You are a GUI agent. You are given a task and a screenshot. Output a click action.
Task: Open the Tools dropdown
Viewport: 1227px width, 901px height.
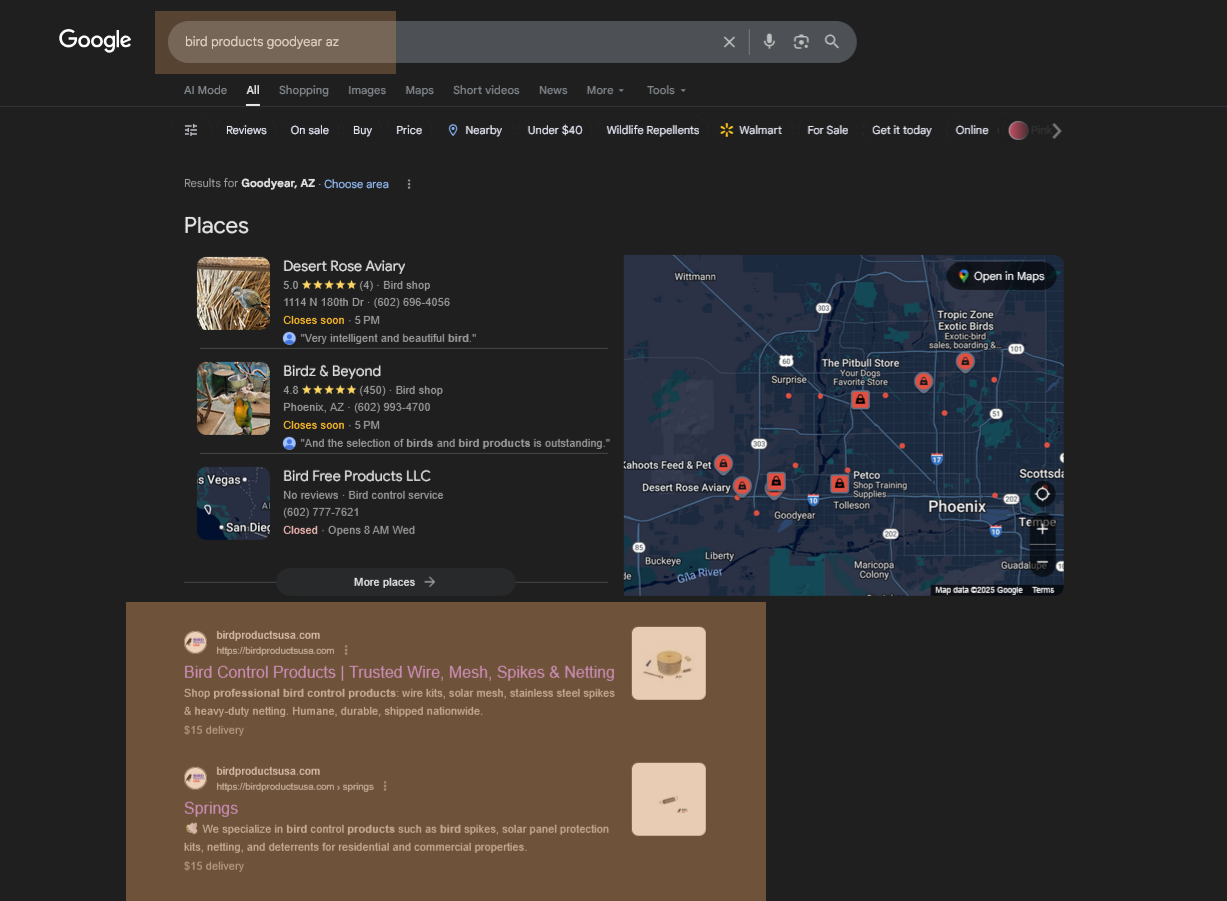(666, 90)
